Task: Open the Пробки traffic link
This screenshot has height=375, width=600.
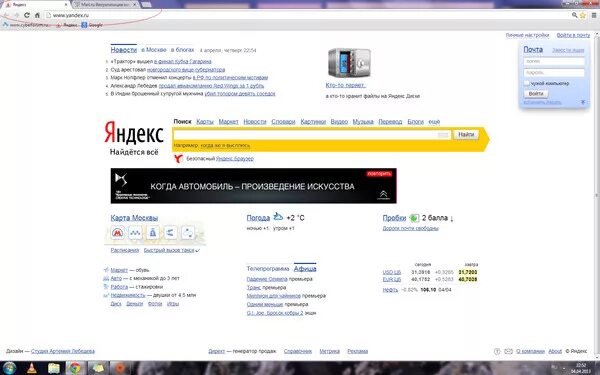Action: pos(394,218)
